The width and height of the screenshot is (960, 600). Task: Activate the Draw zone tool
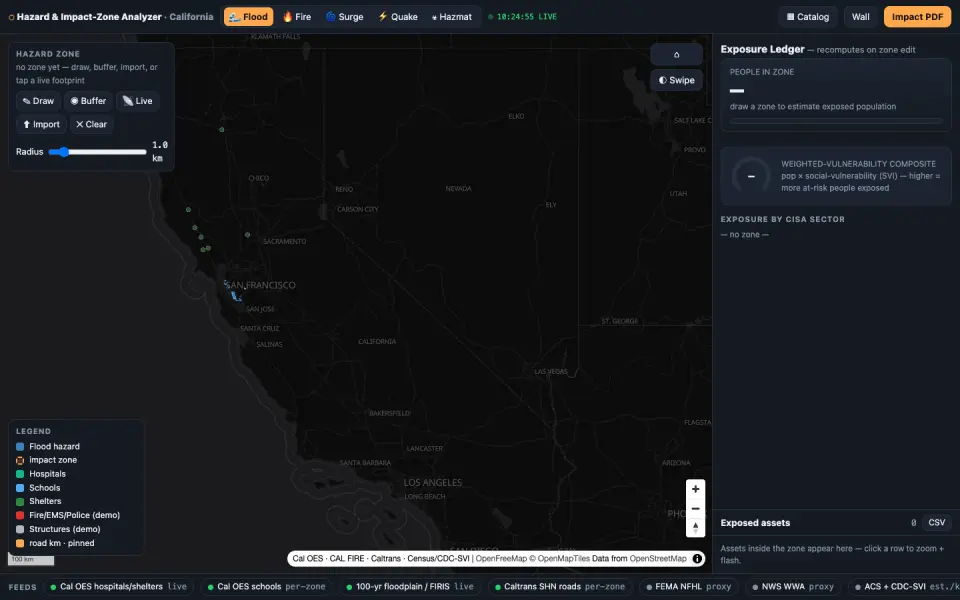[38, 101]
